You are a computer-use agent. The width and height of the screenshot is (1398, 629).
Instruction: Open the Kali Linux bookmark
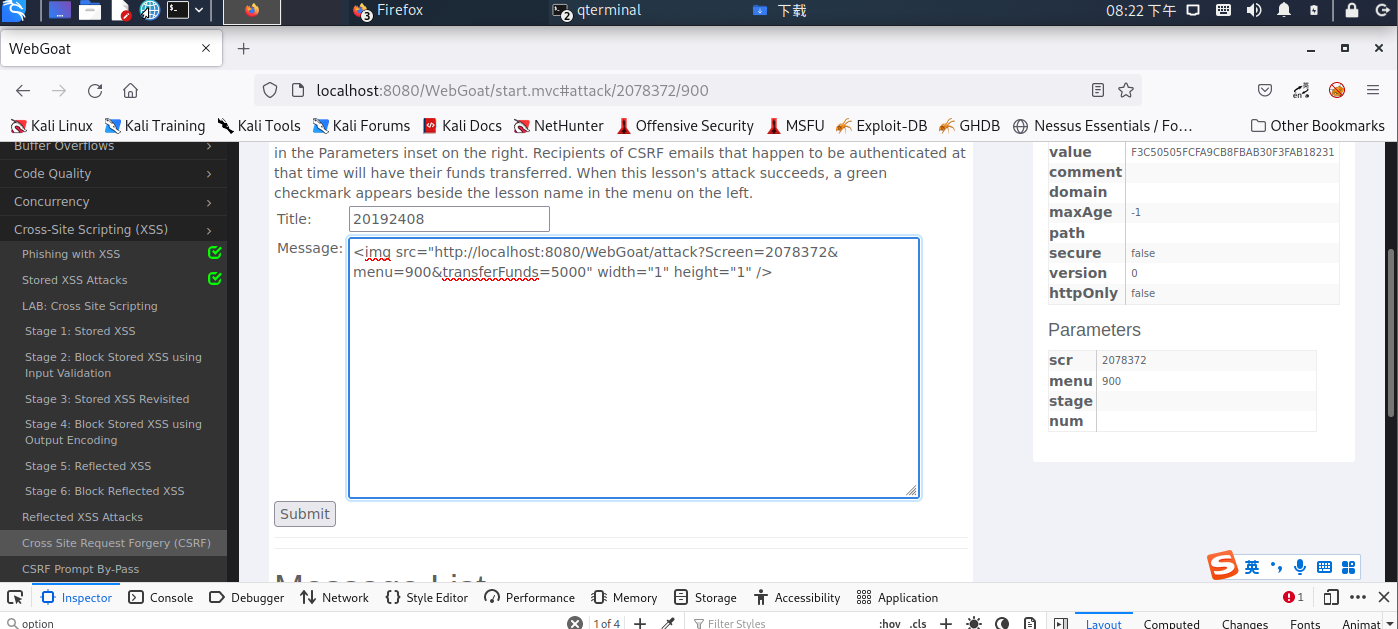click(51, 126)
